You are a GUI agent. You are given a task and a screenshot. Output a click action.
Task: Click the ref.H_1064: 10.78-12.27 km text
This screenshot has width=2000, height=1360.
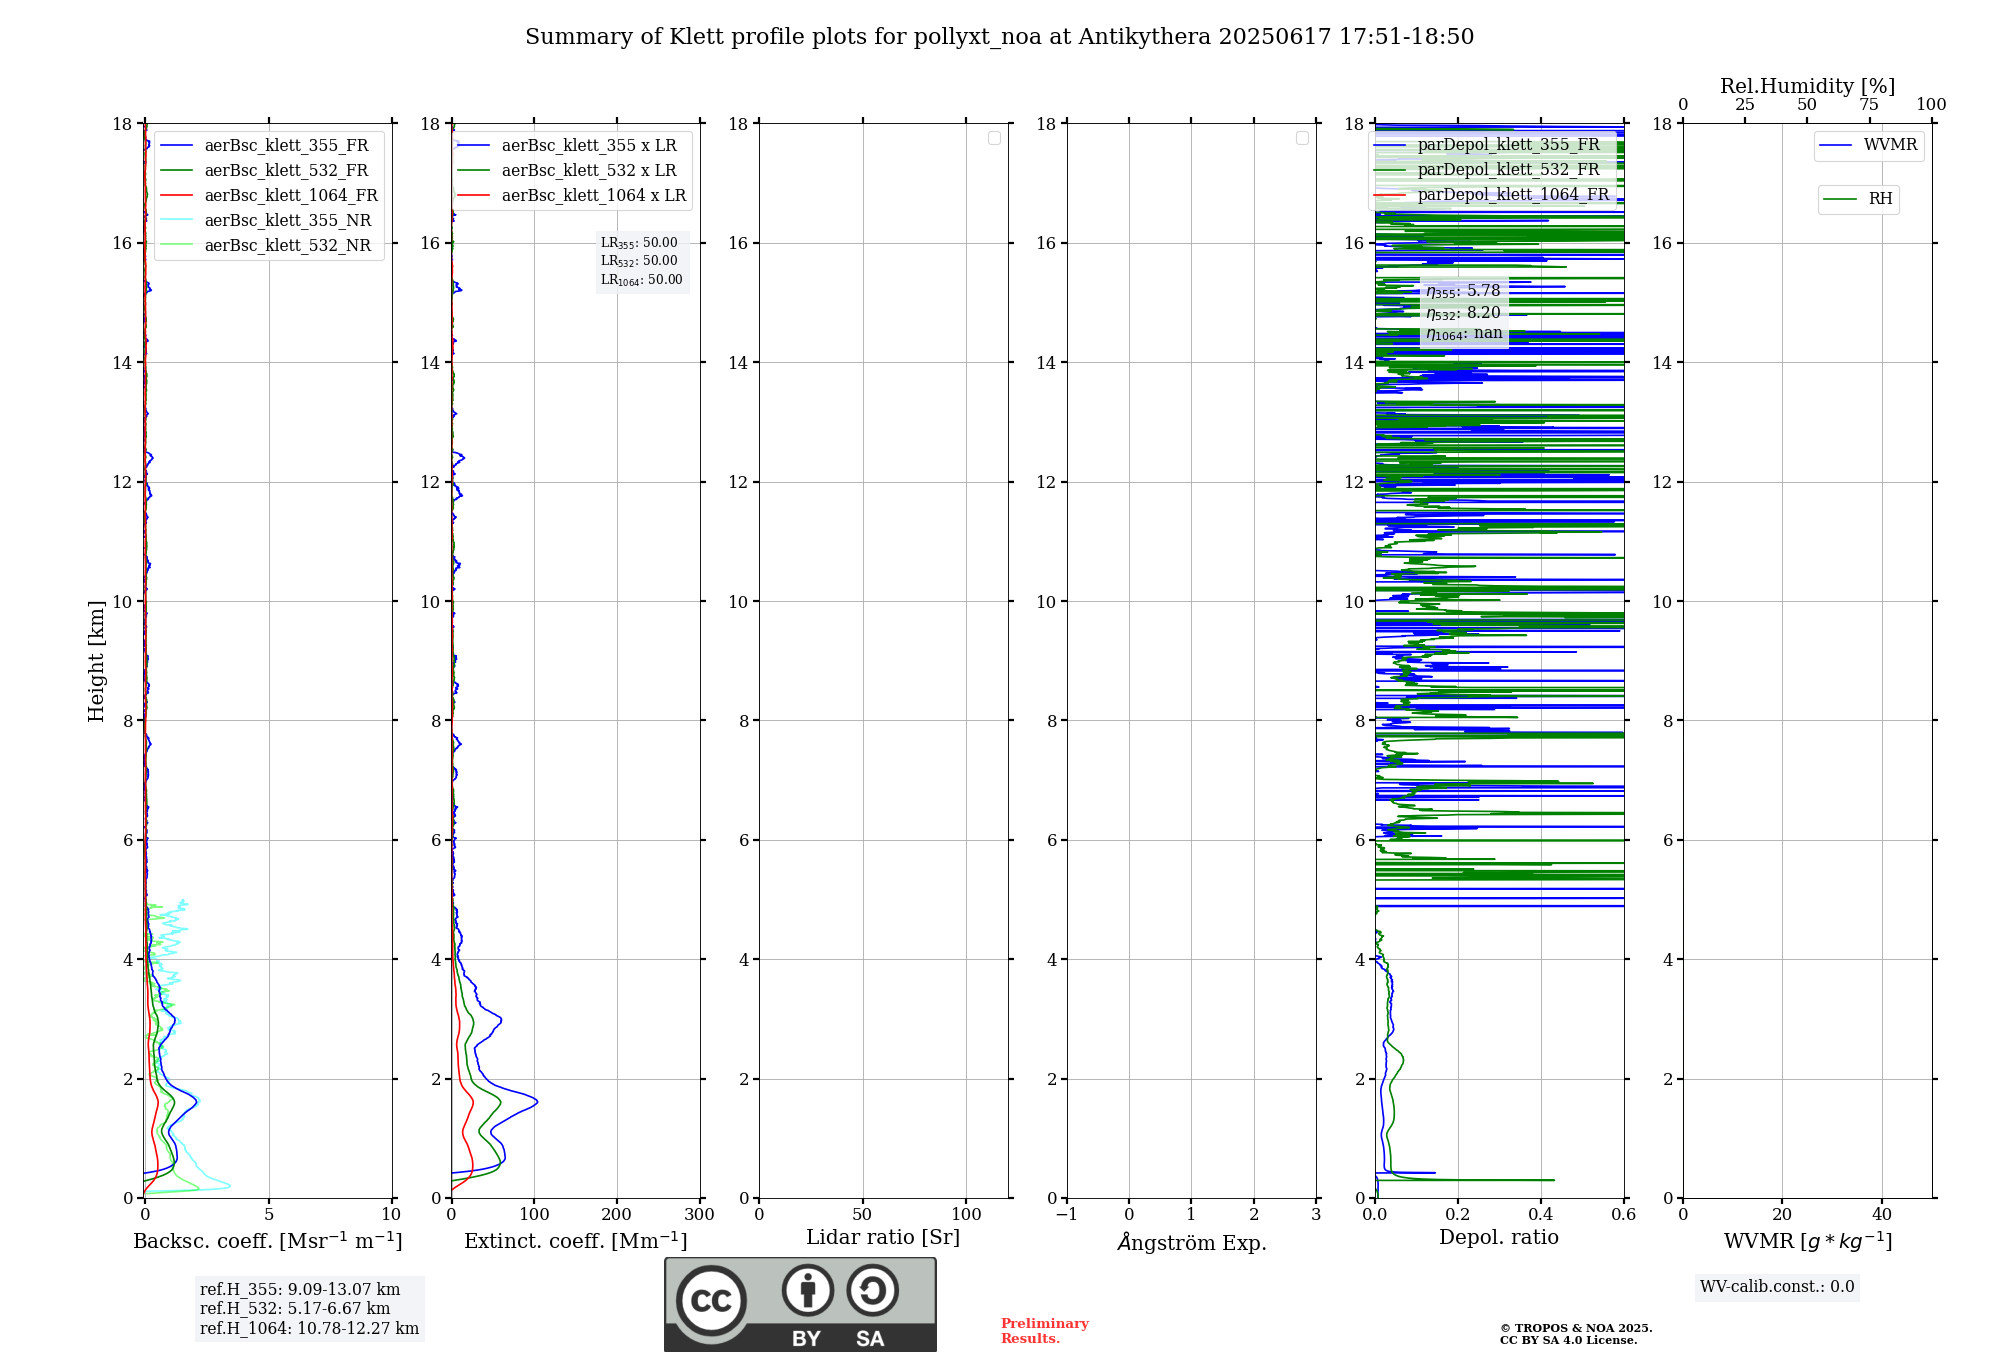[309, 1329]
